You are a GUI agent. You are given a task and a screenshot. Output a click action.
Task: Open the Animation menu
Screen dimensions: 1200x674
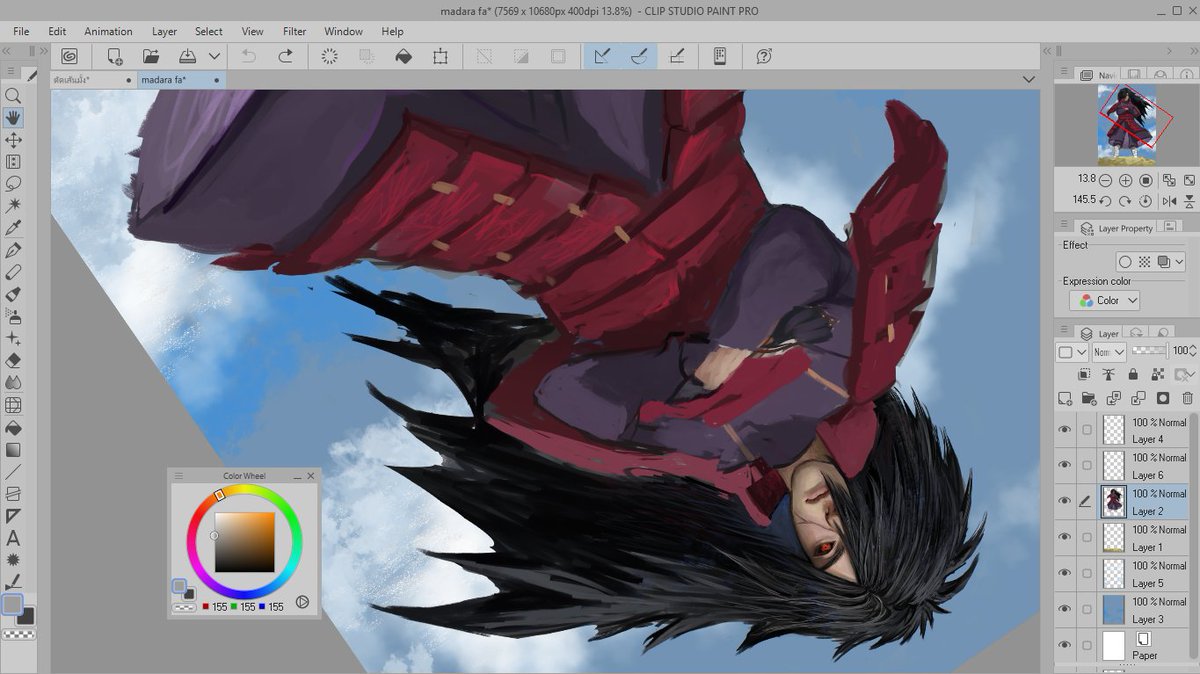[108, 31]
